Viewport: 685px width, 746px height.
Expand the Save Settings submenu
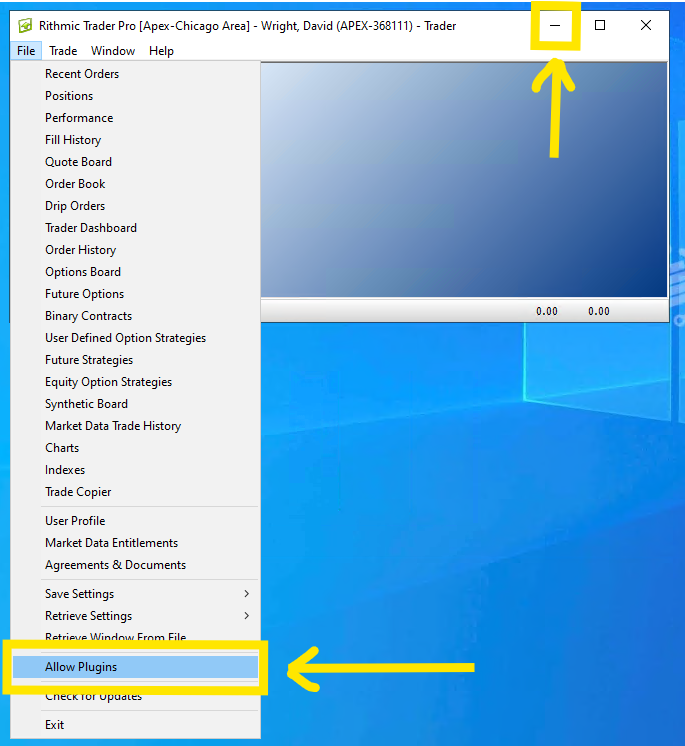[x=136, y=594]
